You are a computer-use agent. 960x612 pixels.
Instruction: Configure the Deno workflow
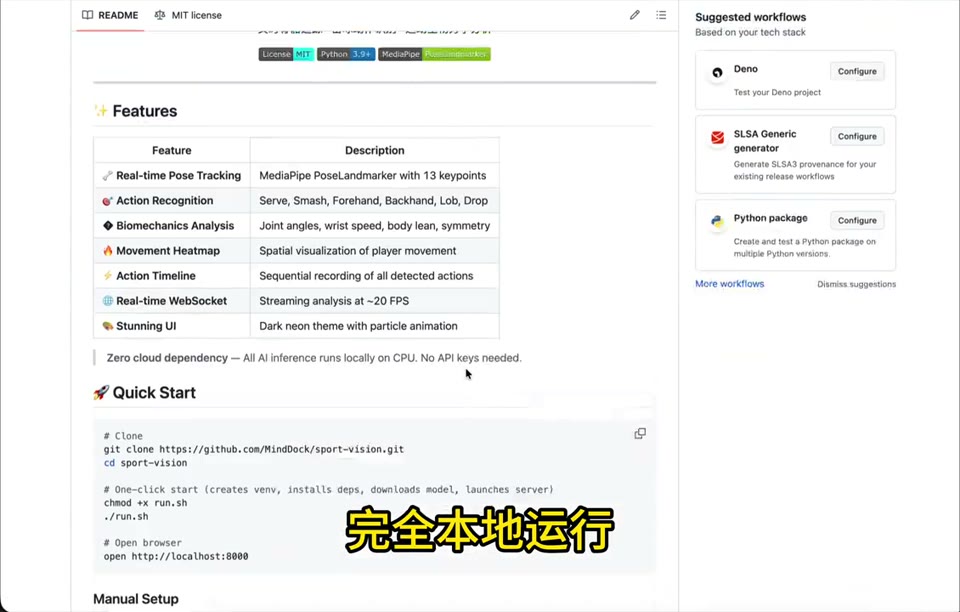[x=857, y=72]
